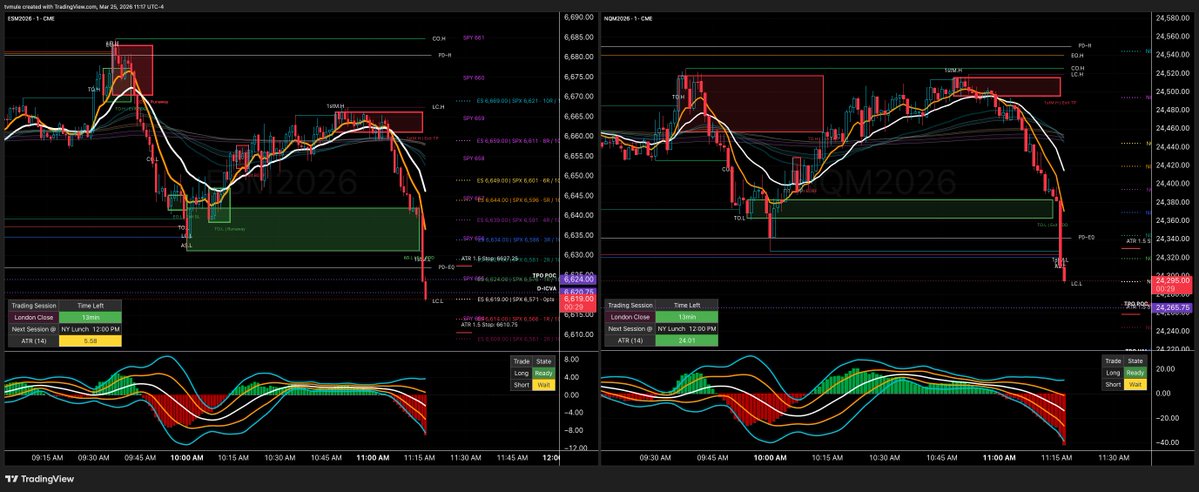Click the 'ATR (14)' cell in NQ chart table

coord(631,340)
